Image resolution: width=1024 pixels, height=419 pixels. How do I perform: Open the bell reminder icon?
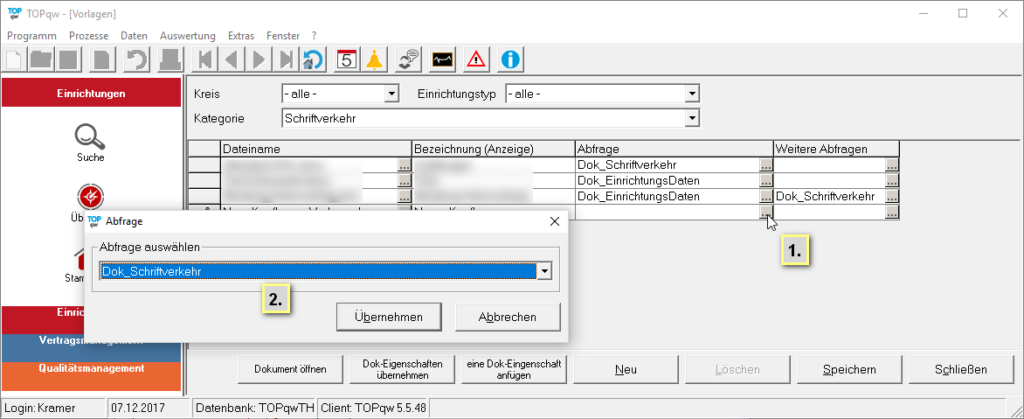pyautogui.click(x=375, y=59)
